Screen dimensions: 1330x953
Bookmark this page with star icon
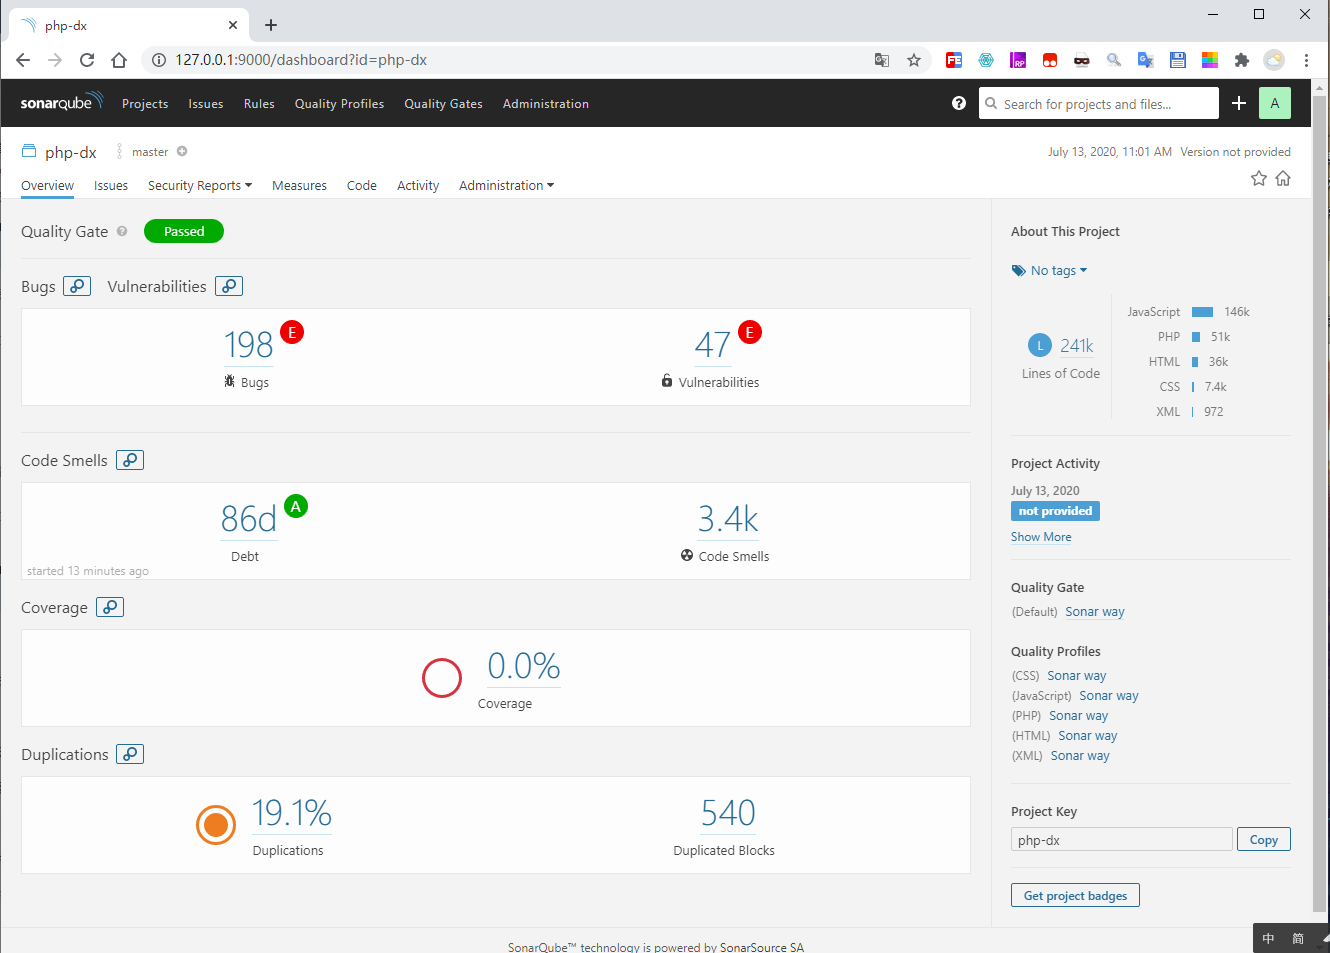pyautogui.click(x=914, y=60)
